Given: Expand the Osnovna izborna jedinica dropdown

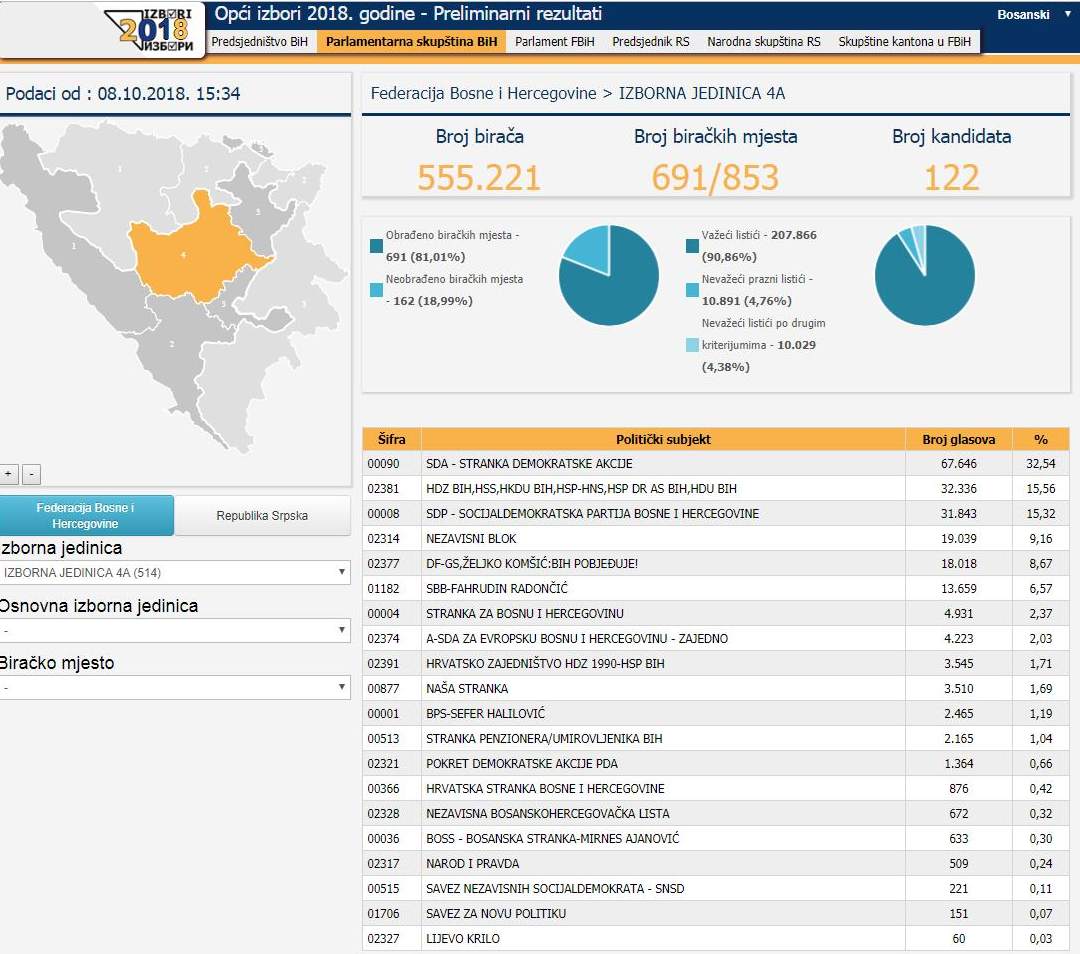Looking at the screenshot, I should [175, 630].
